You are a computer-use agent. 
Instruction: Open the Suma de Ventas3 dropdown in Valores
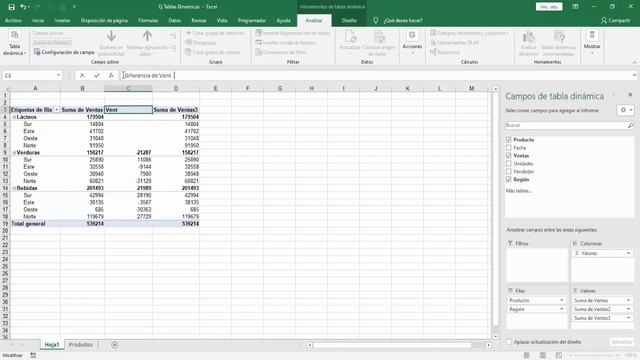pyautogui.click(x=629, y=318)
